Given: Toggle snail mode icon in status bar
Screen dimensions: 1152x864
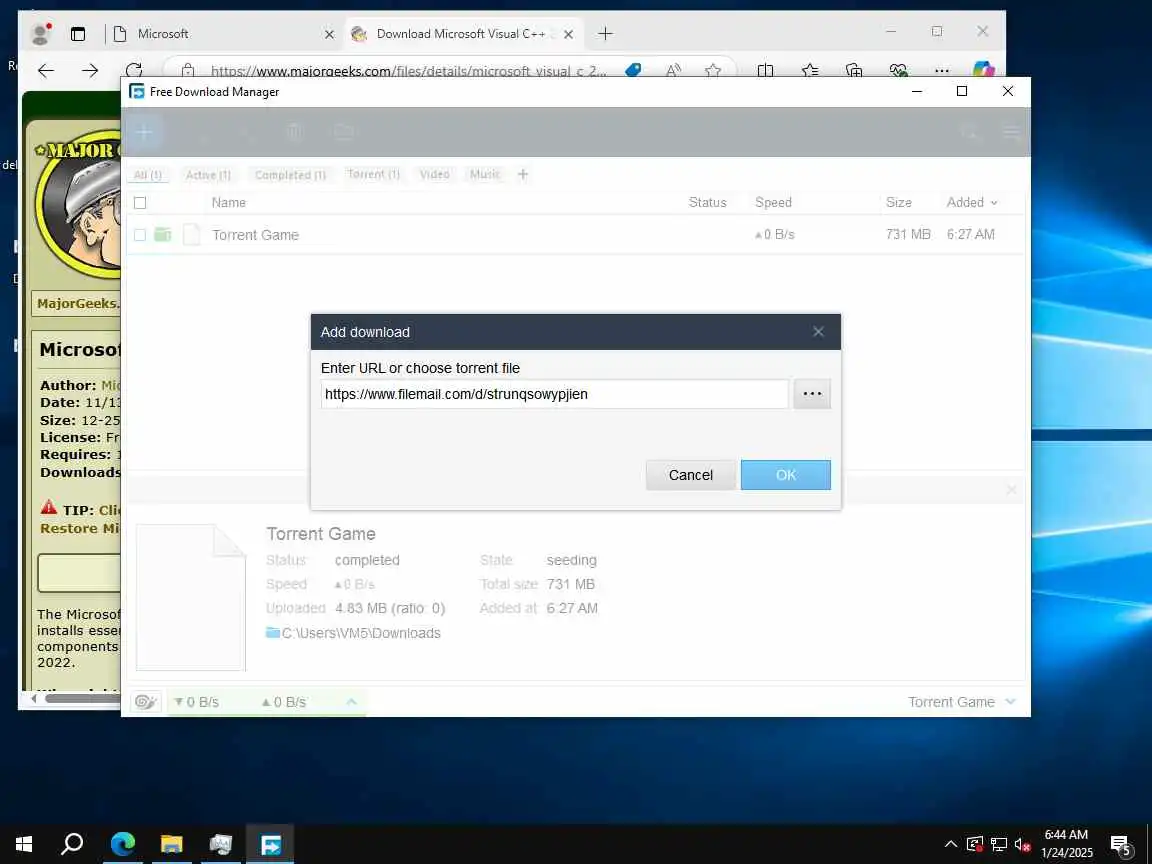Looking at the screenshot, I should click(x=145, y=702).
